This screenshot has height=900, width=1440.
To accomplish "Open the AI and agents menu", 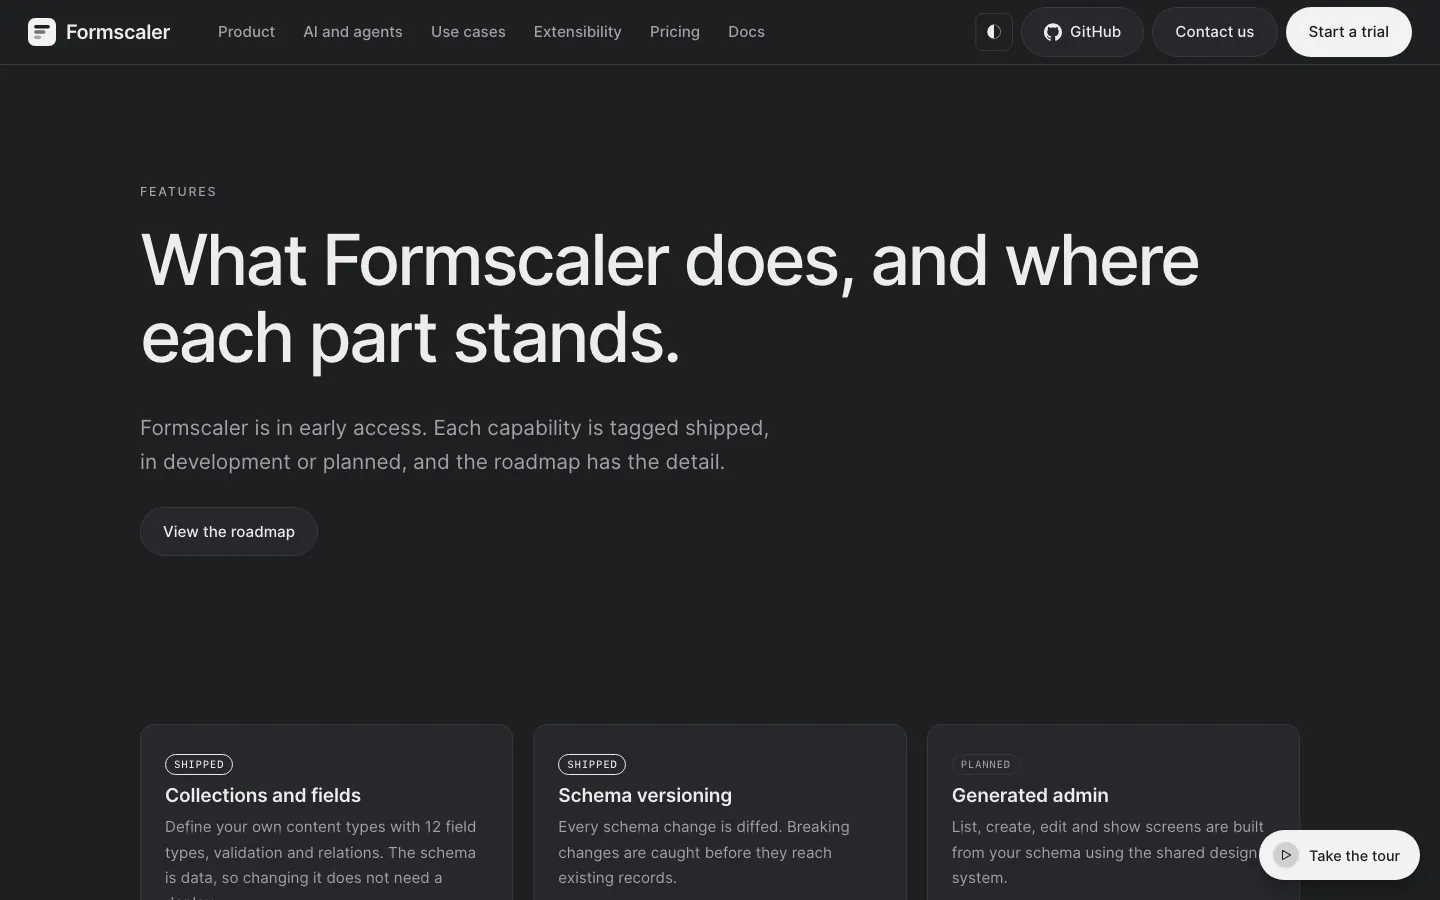I will click(x=353, y=32).
